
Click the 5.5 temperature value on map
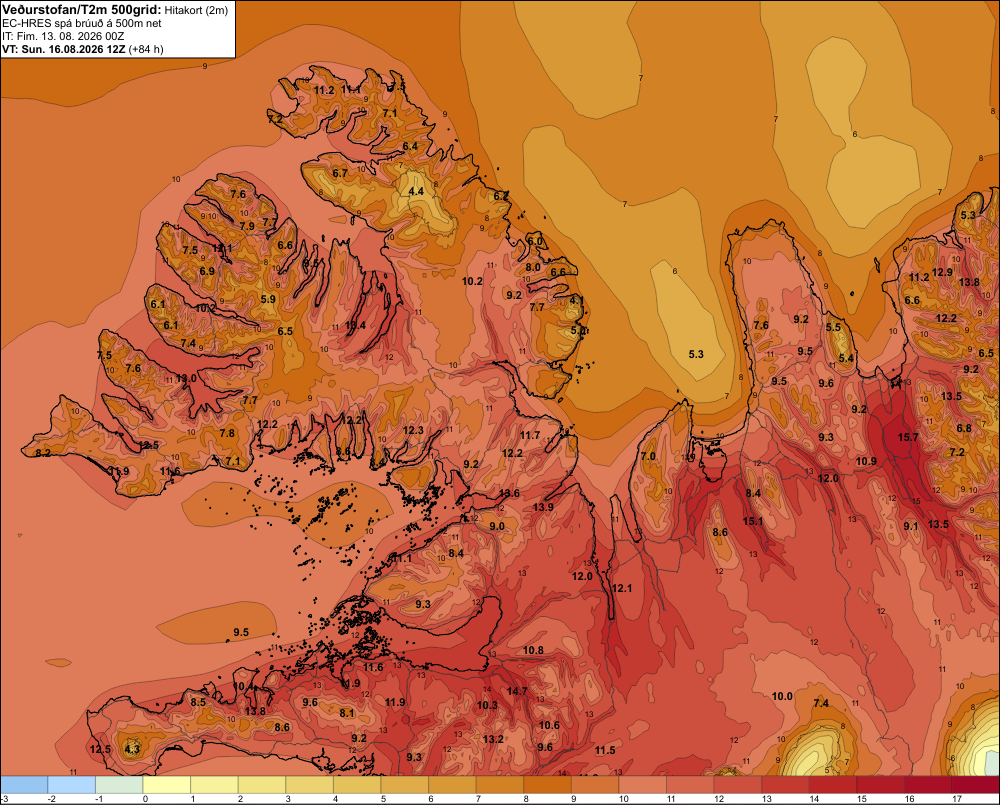(x=833, y=327)
